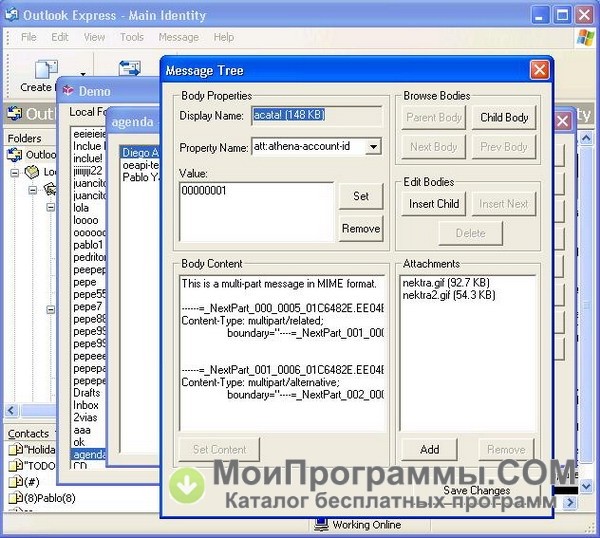
Task: Click the Add attachment button
Action: tap(429, 449)
